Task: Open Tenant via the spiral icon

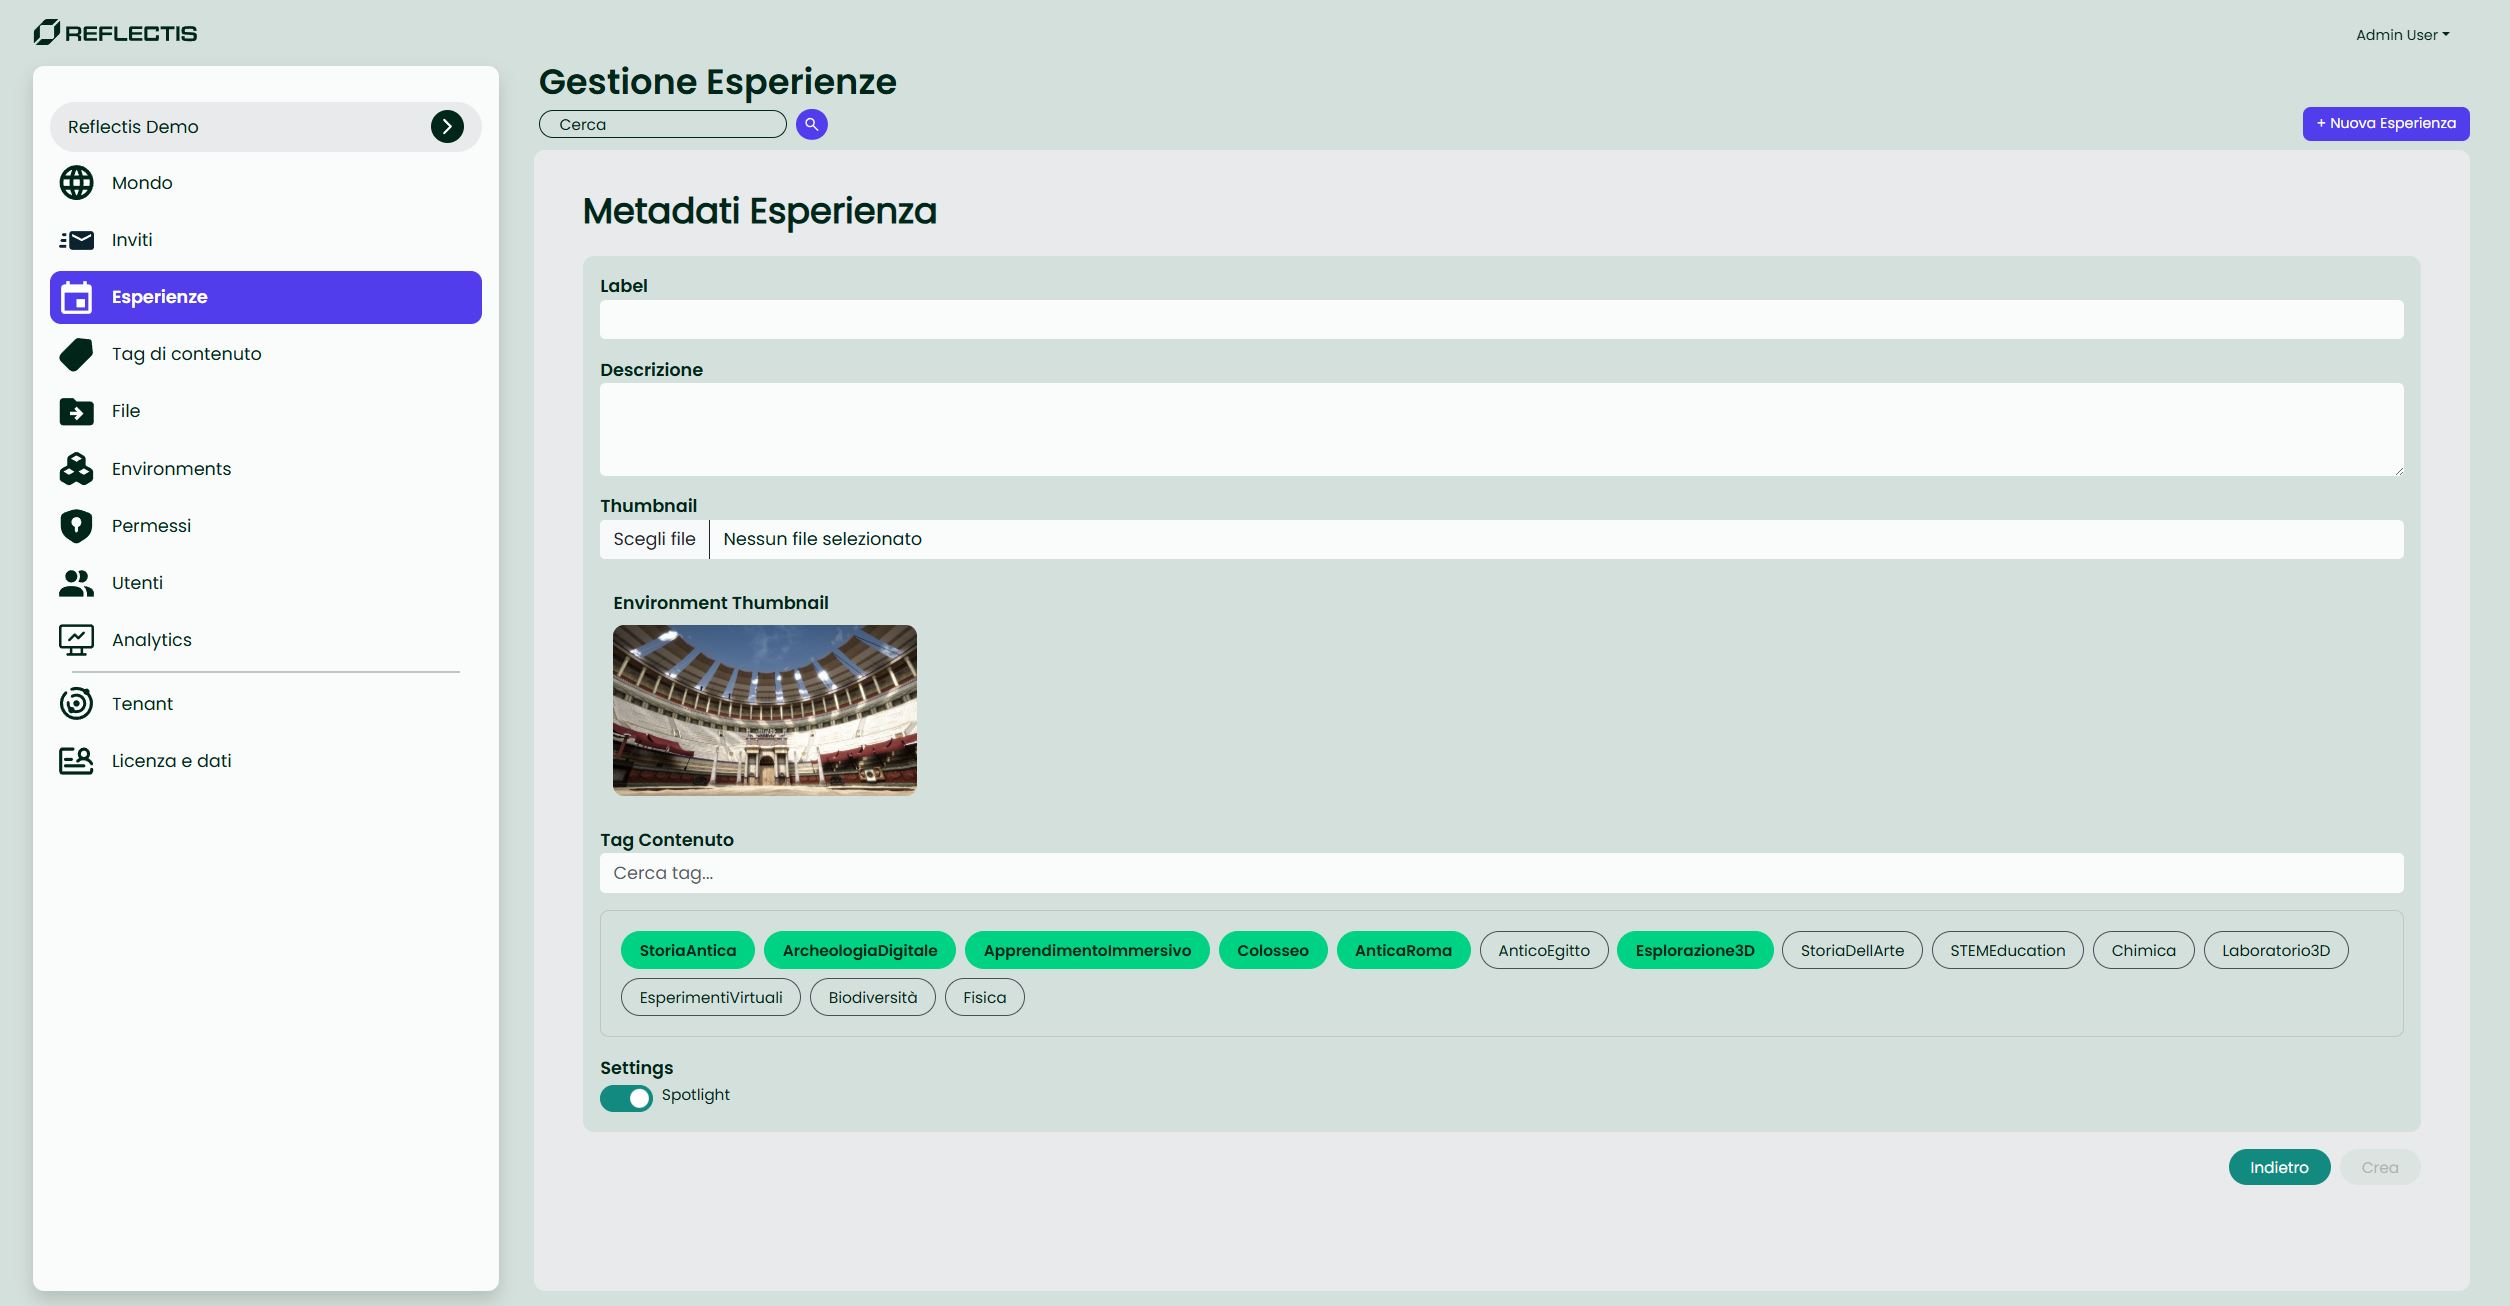Action: [76, 703]
